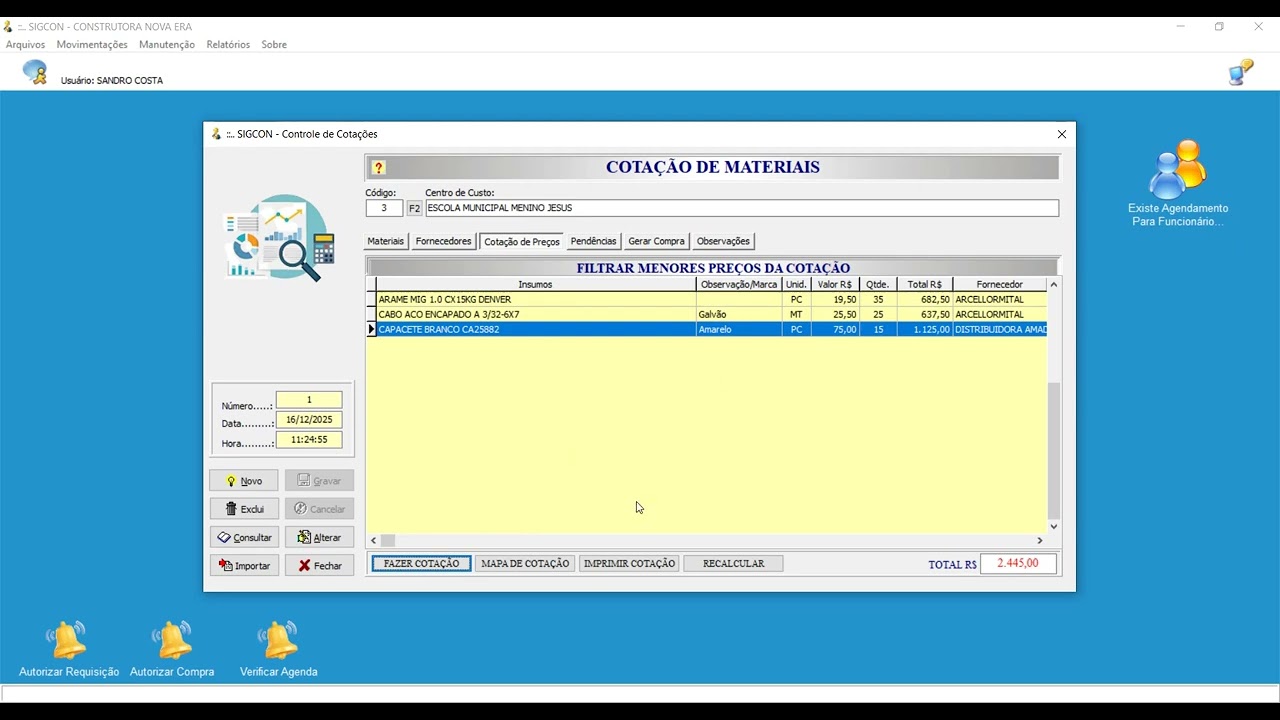Switch to the Pendências tab
This screenshot has height=720, width=1280.
tap(593, 241)
